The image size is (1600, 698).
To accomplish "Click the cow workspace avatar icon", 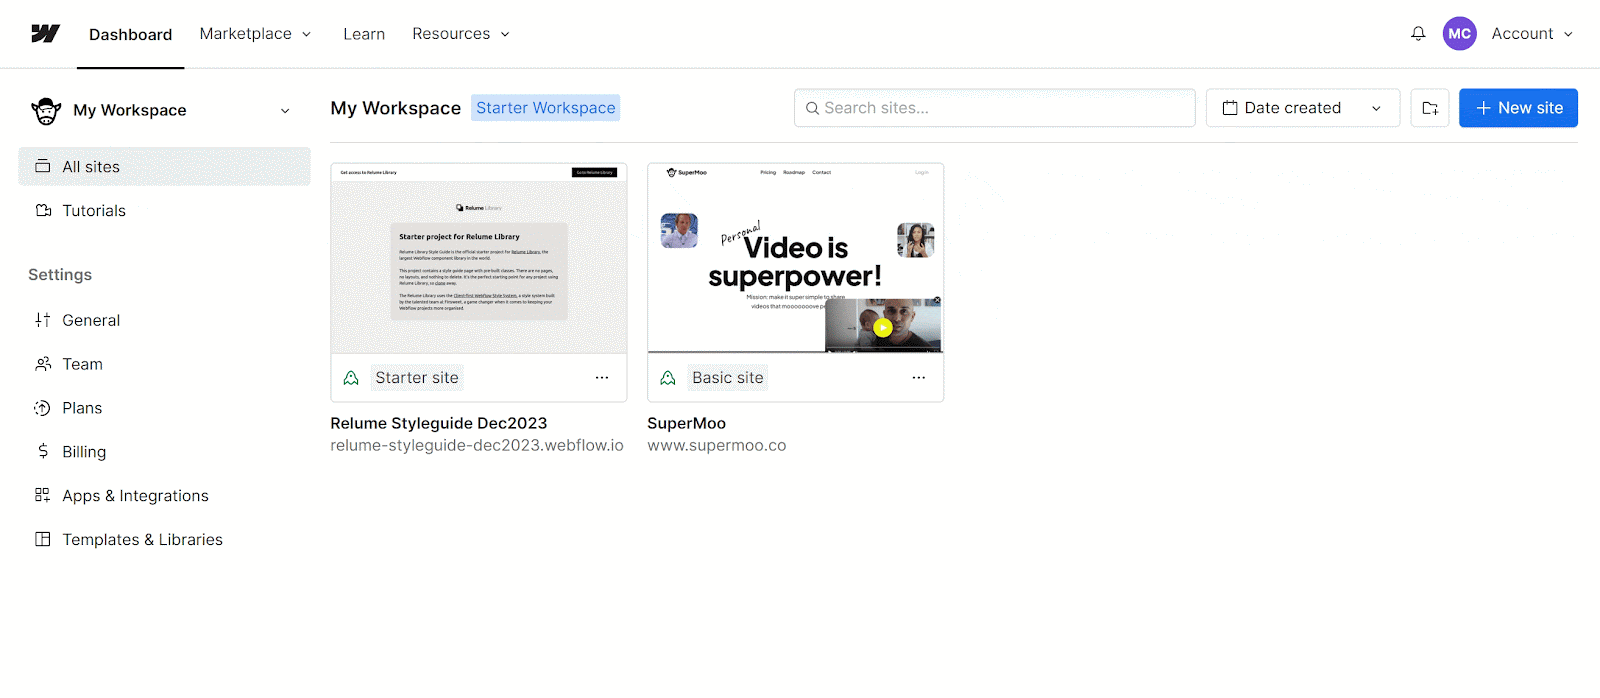I will pyautogui.click(x=46, y=111).
